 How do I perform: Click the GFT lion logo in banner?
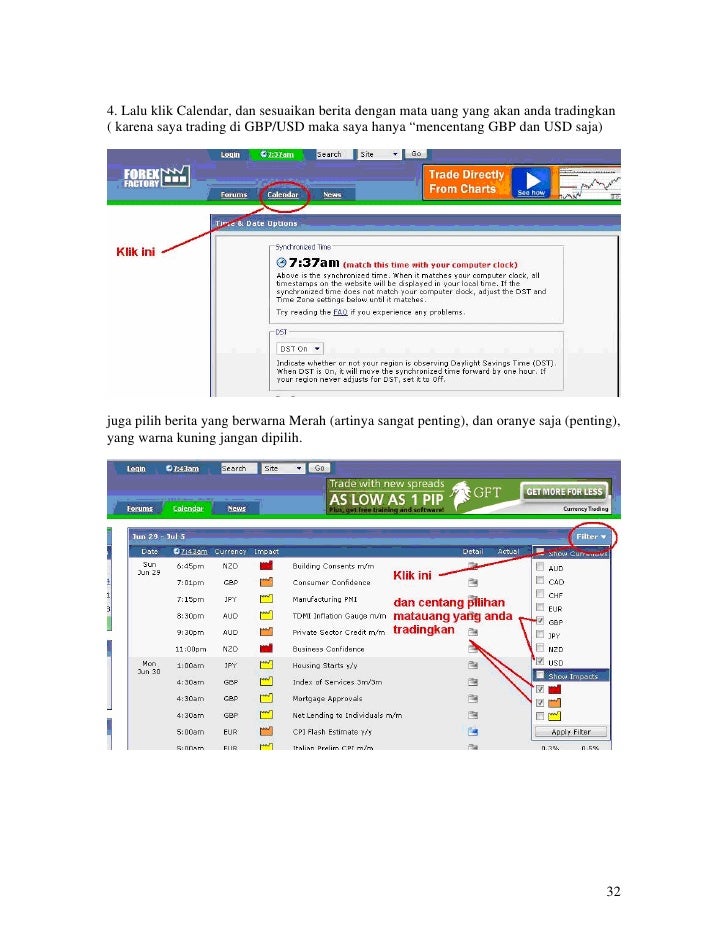pos(461,495)
